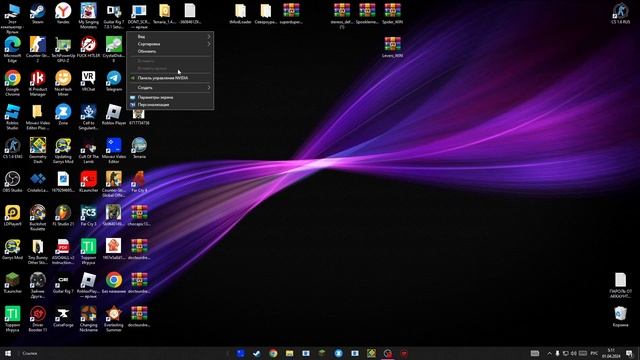Select the CurseForge desktop icon
The height and width of the screenshot is (360, 640).
[63, 317]
